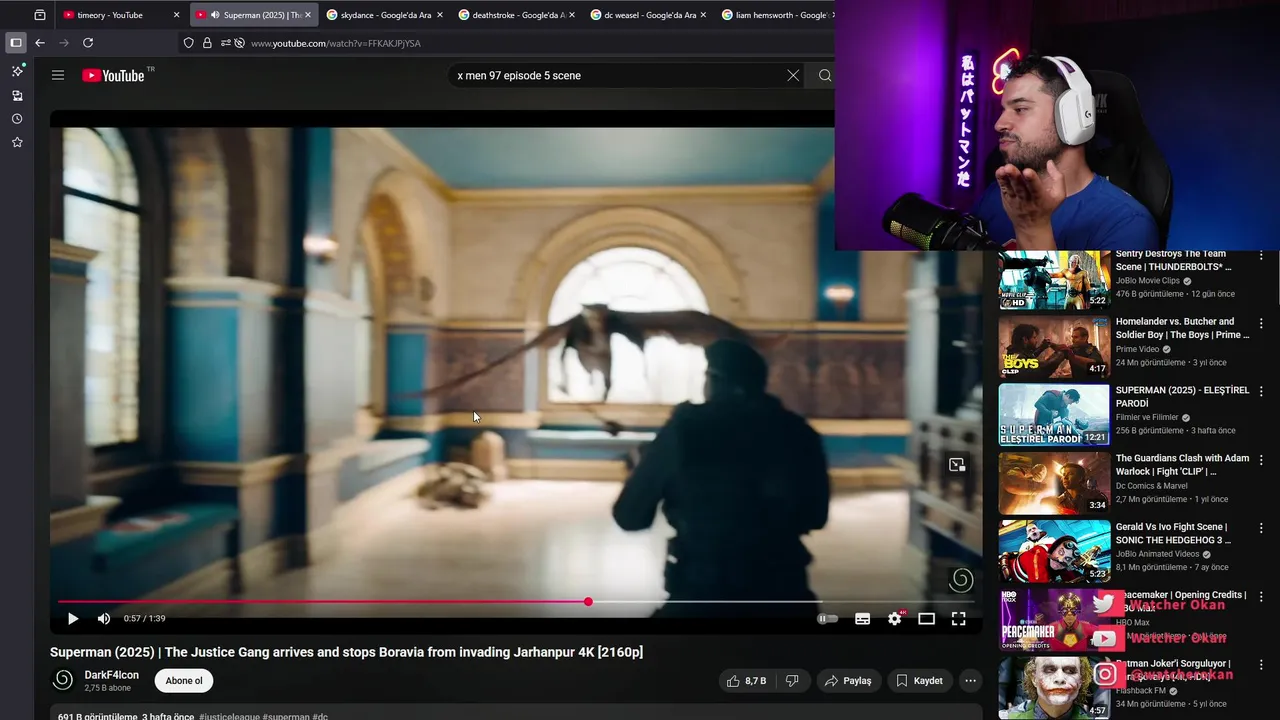Reload the page with refresh icon
The image size is (1280, 720).
(88, 43)
